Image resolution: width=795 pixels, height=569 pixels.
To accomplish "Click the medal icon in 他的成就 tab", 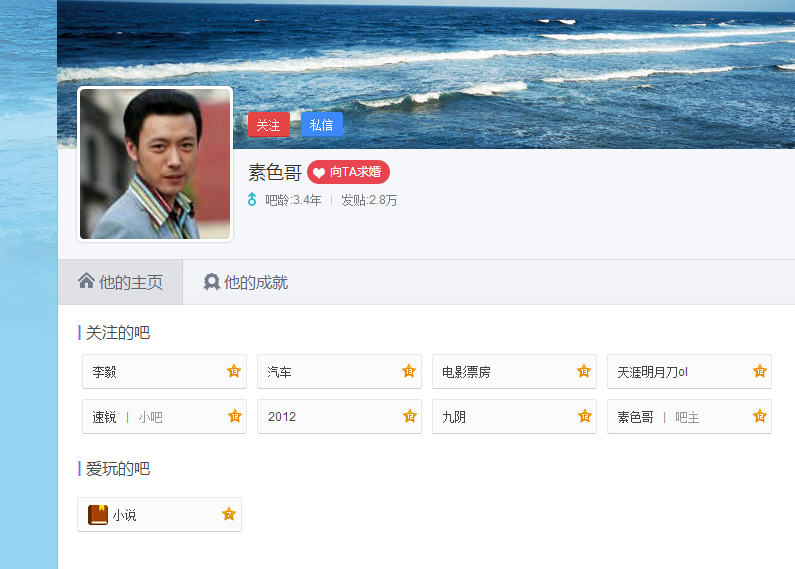I will (211, 282).
